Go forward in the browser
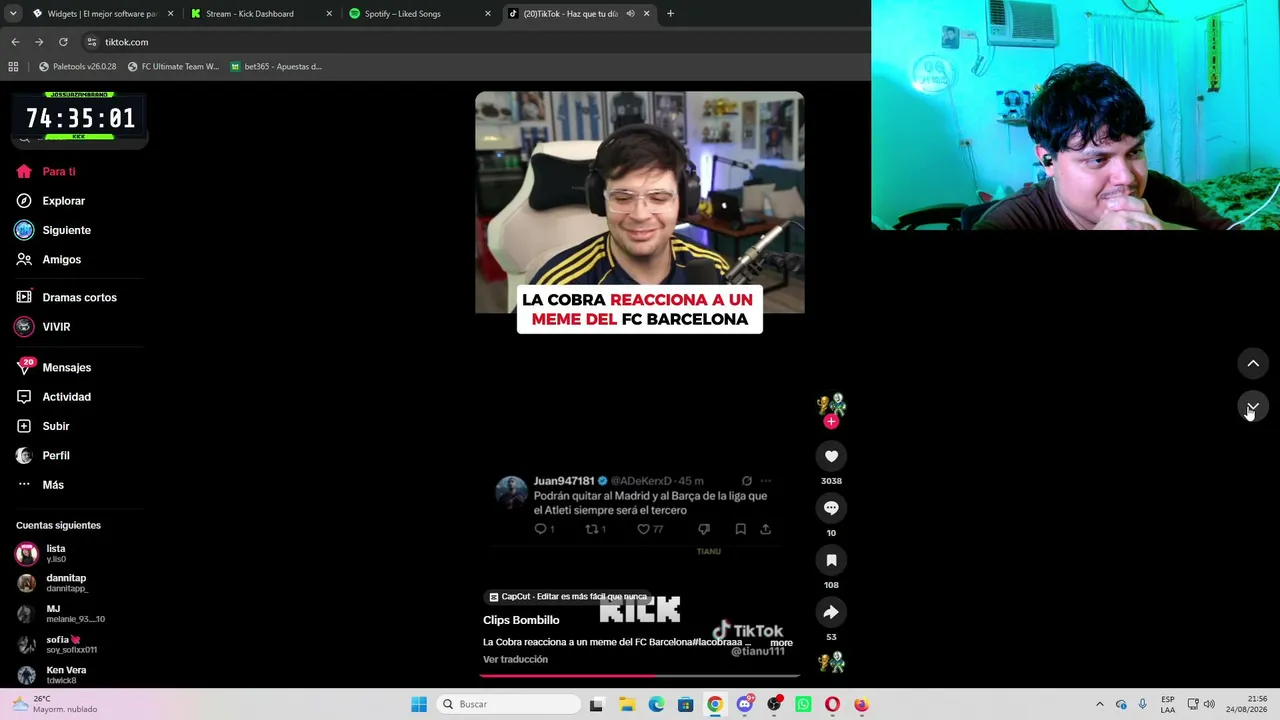The width and height of the screenshot is (1280, 720). click(39, 42)
